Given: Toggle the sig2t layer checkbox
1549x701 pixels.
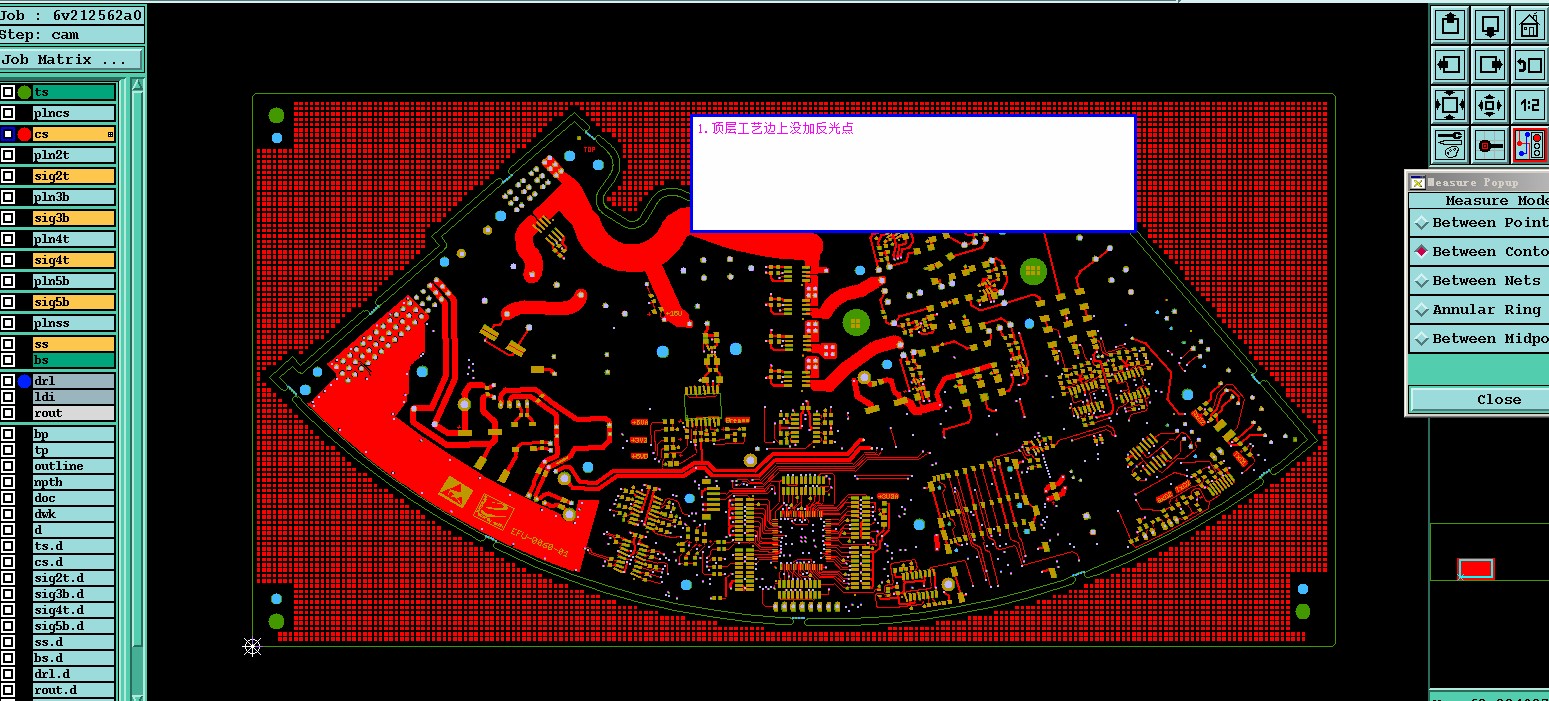Looking at the screenshot, I should click(8, 176).
